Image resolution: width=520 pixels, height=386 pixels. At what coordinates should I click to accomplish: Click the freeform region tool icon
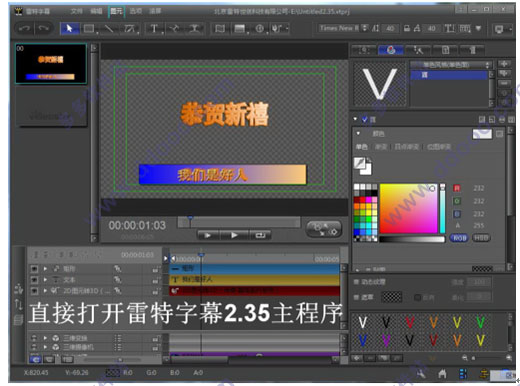click(x=219, y=29)
